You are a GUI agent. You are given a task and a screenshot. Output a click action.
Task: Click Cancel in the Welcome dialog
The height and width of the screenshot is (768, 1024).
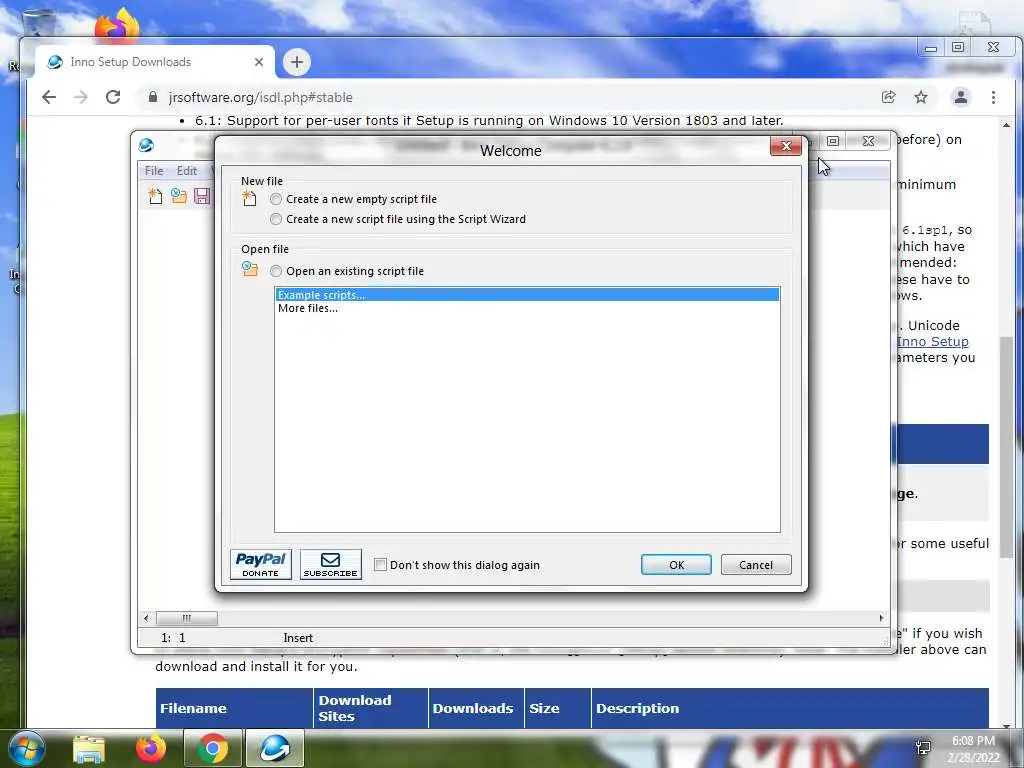756,565
